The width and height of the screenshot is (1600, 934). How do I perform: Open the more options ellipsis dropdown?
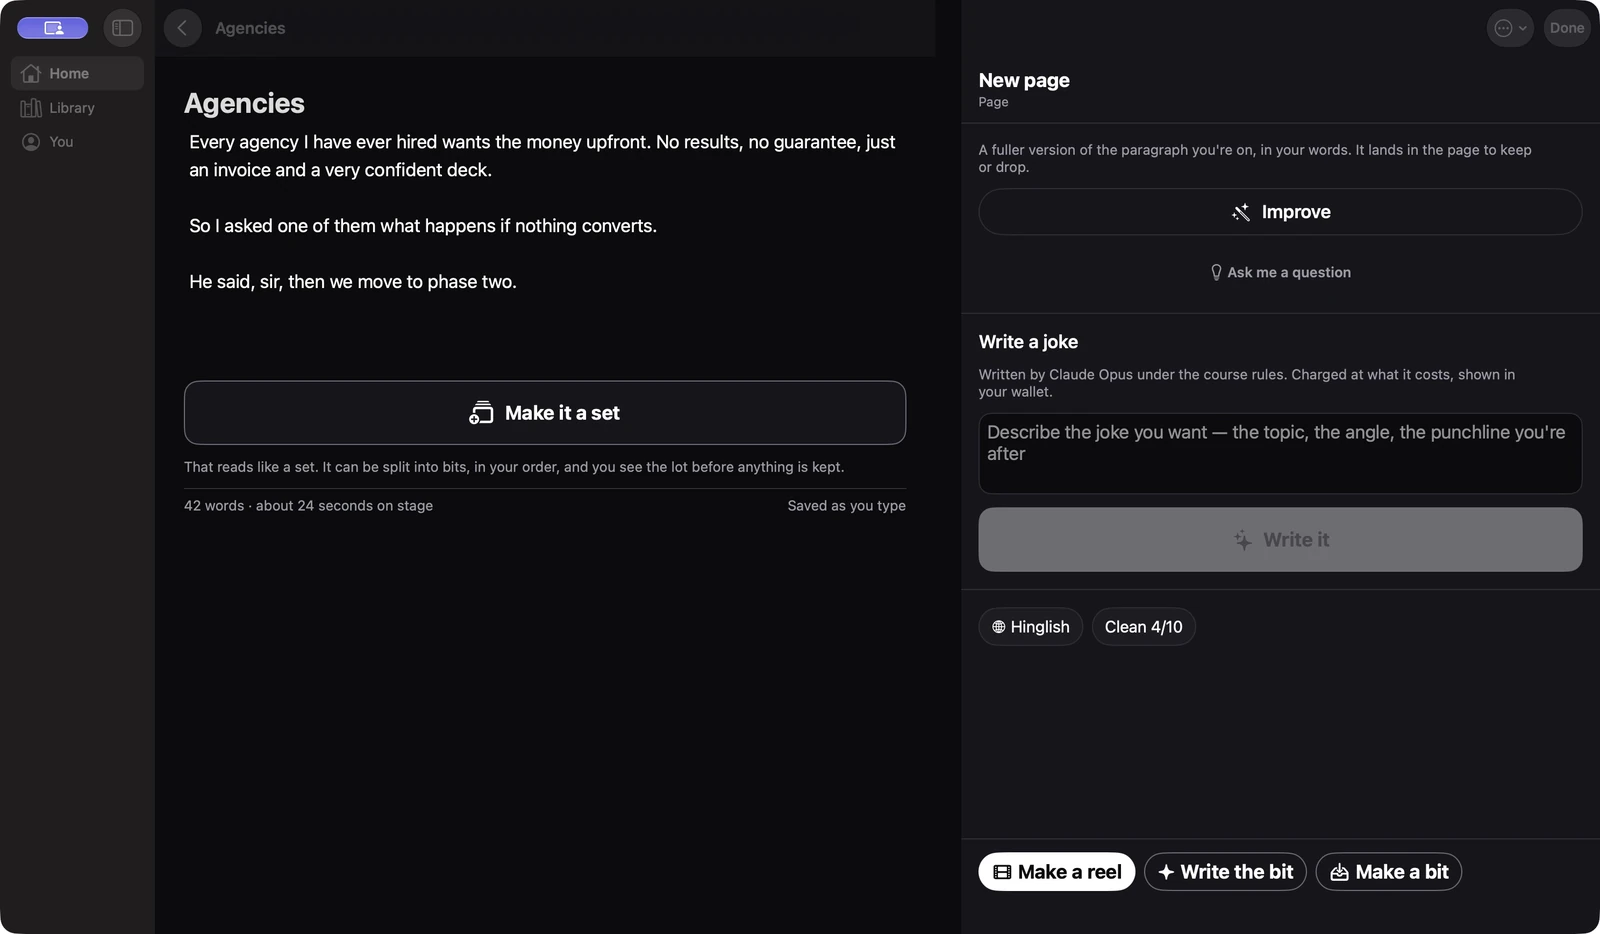[x=1510, y=28]
